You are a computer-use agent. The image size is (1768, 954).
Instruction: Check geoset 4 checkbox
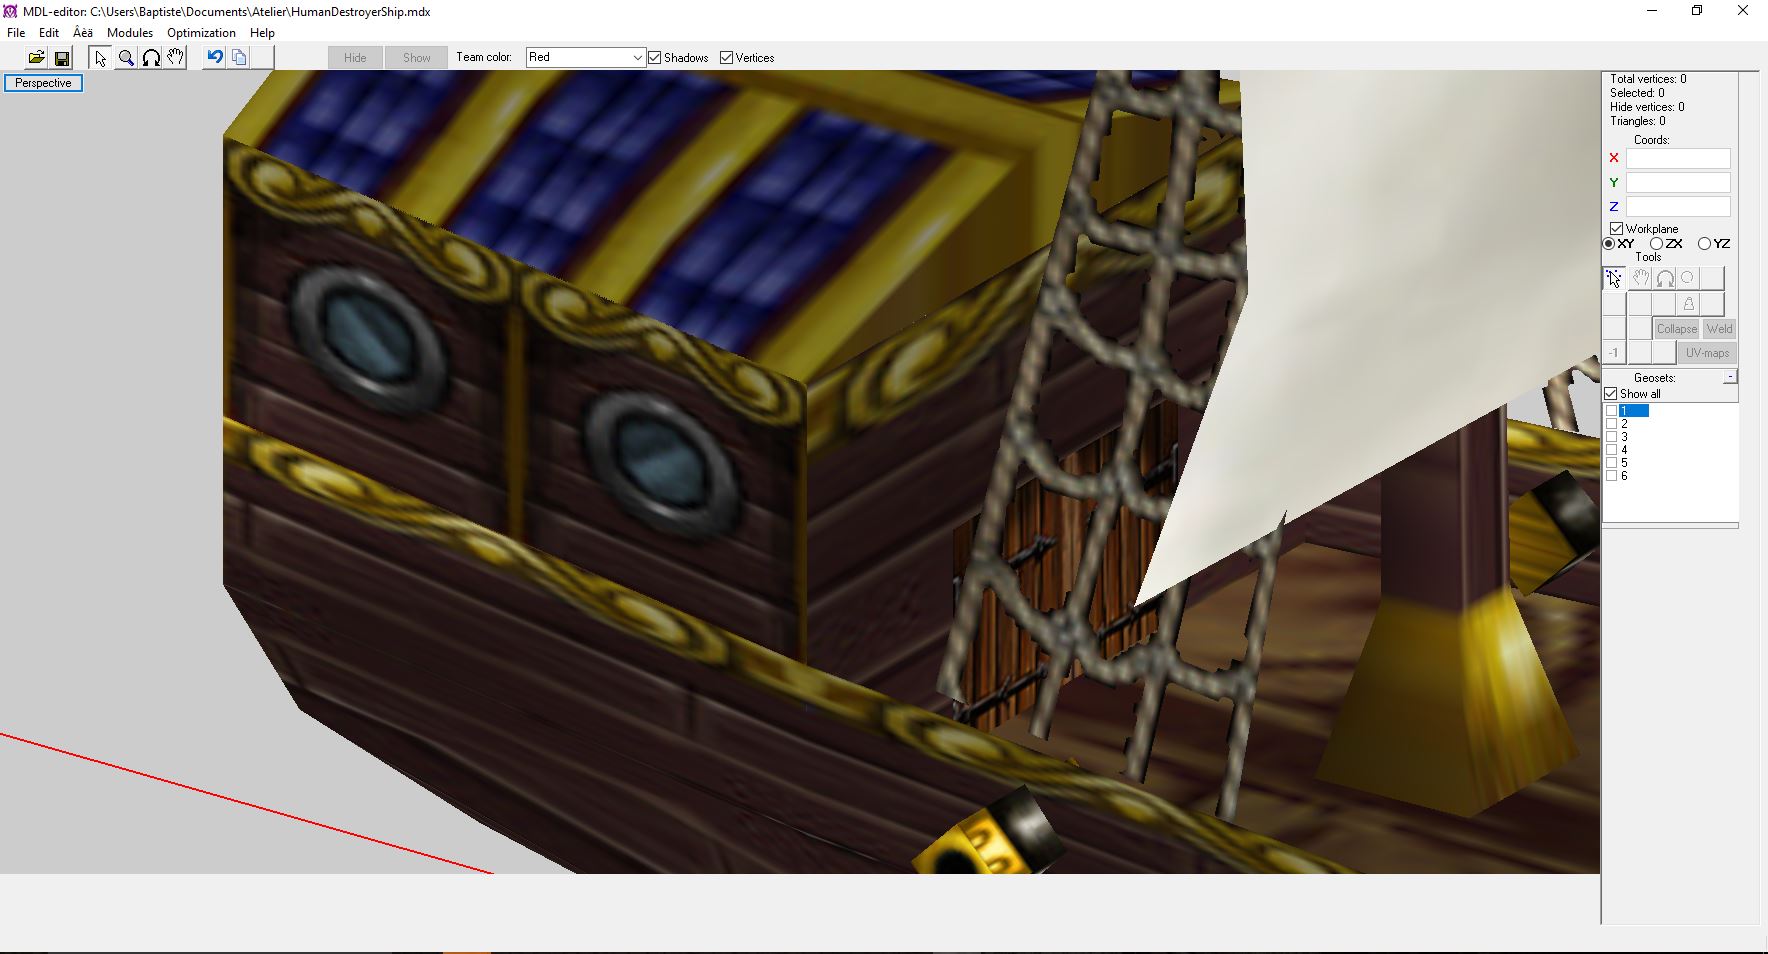tap(1611, 450)
